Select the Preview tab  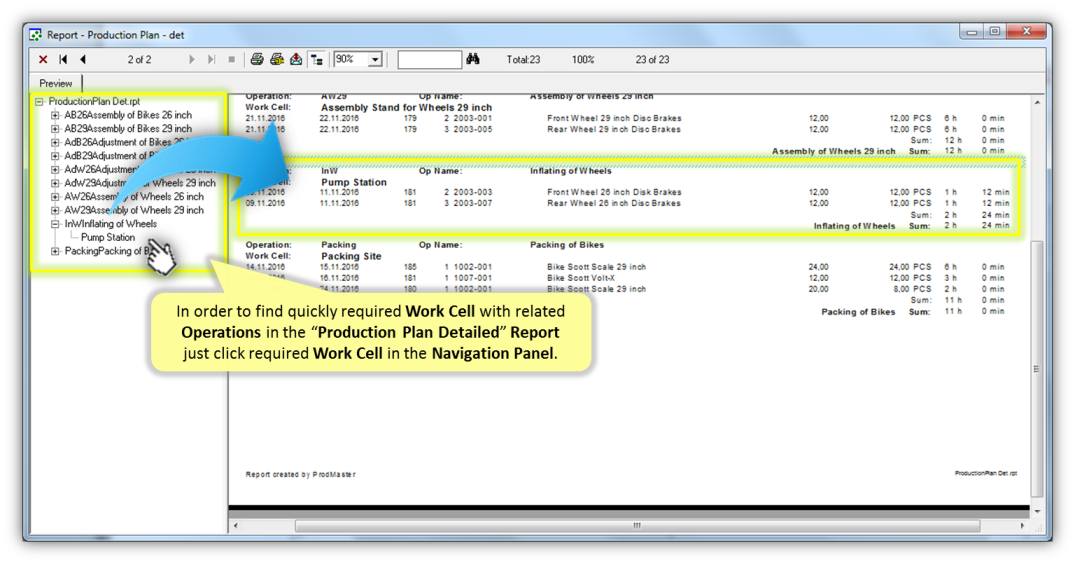(x=56, y=83)
